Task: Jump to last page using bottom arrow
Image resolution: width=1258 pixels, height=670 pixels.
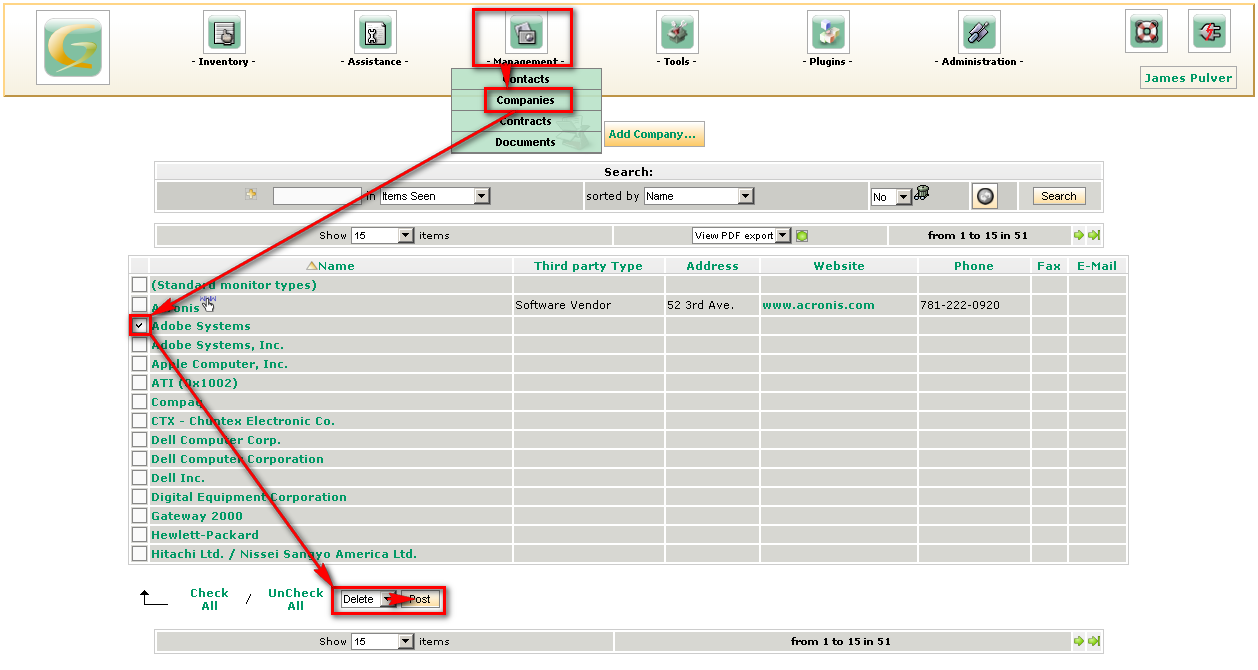Action: [x=1094, y=642]
